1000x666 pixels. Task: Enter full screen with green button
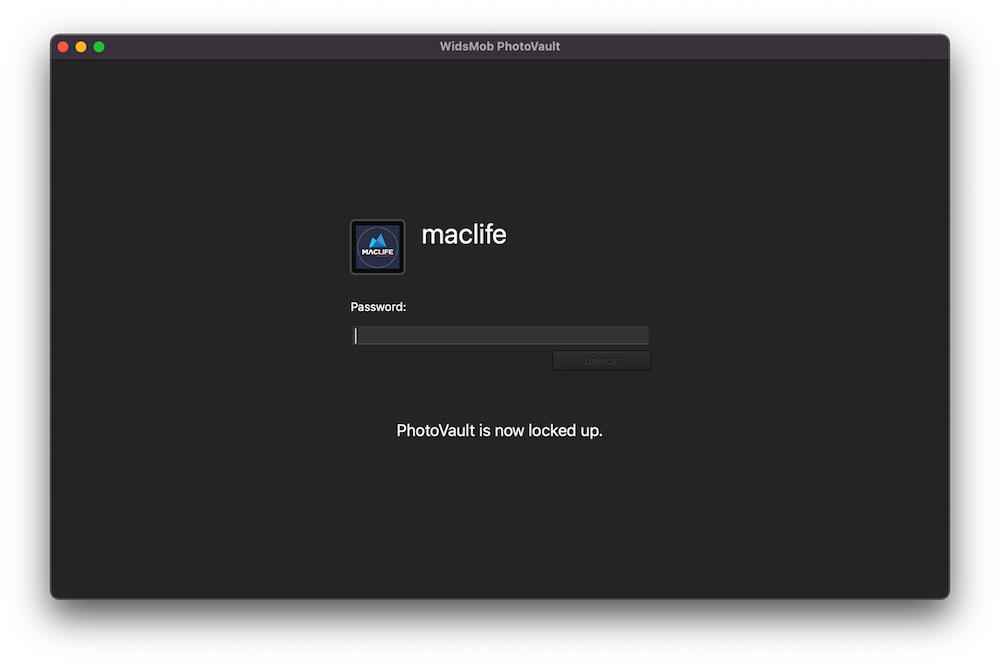click(x=99, y=47)
